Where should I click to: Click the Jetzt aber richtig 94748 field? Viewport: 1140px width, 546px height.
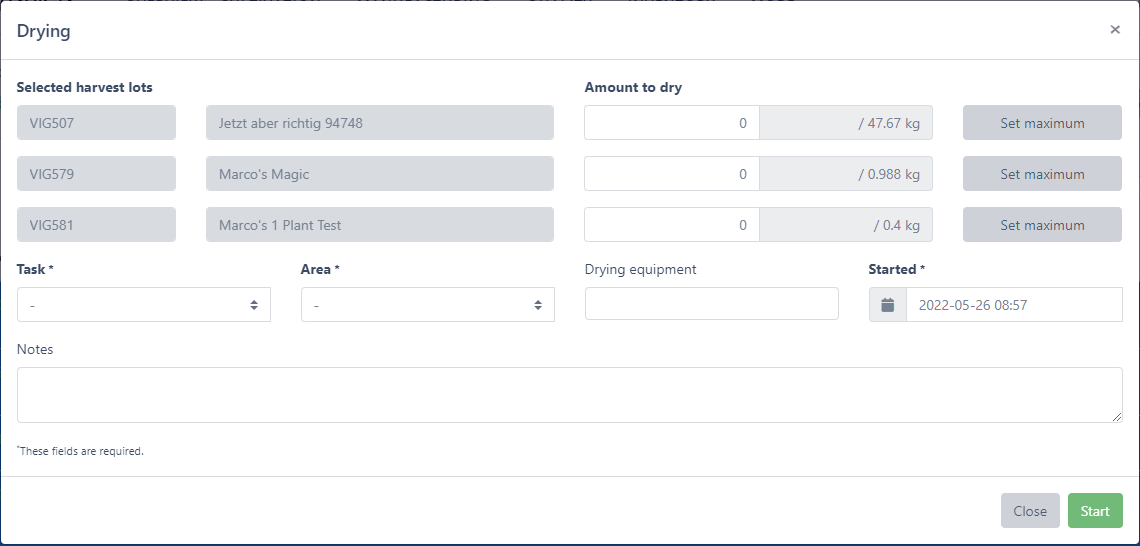coord(379,123)
